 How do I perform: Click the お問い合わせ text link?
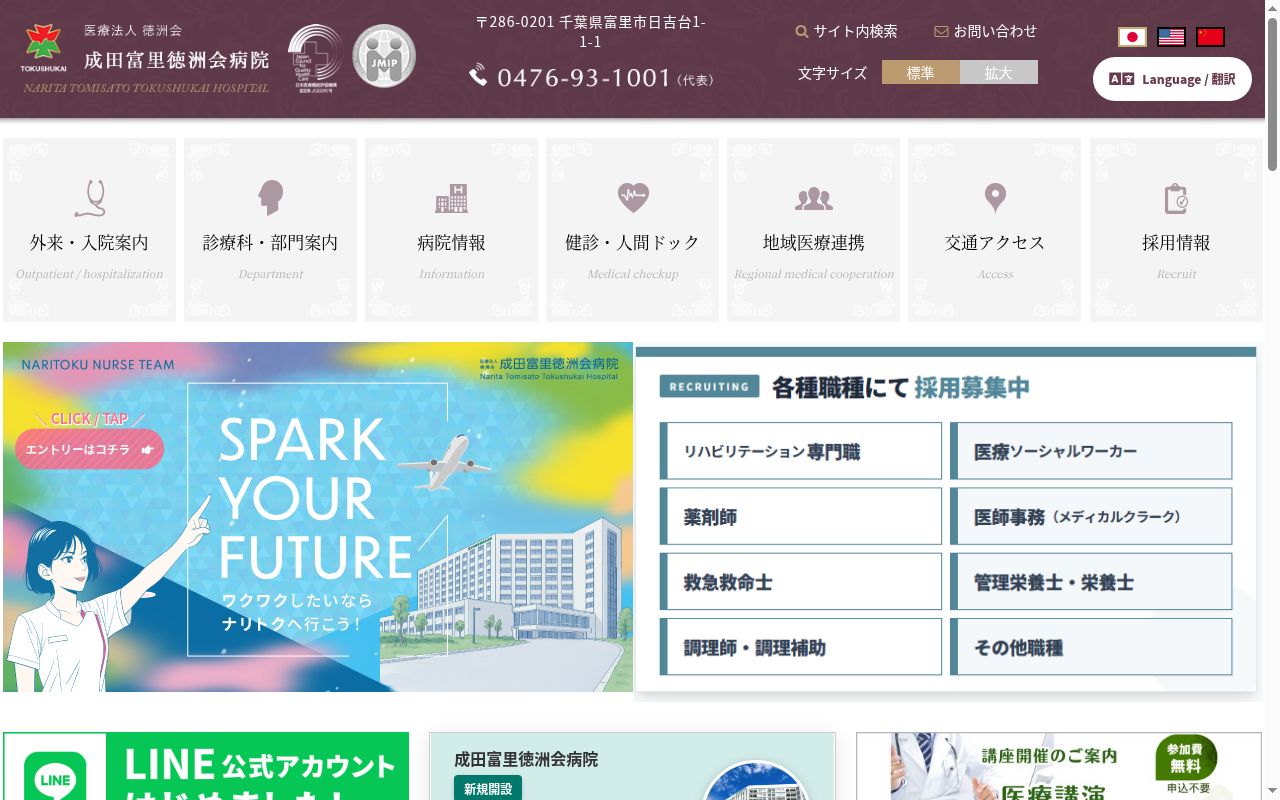tap(995, 31)
